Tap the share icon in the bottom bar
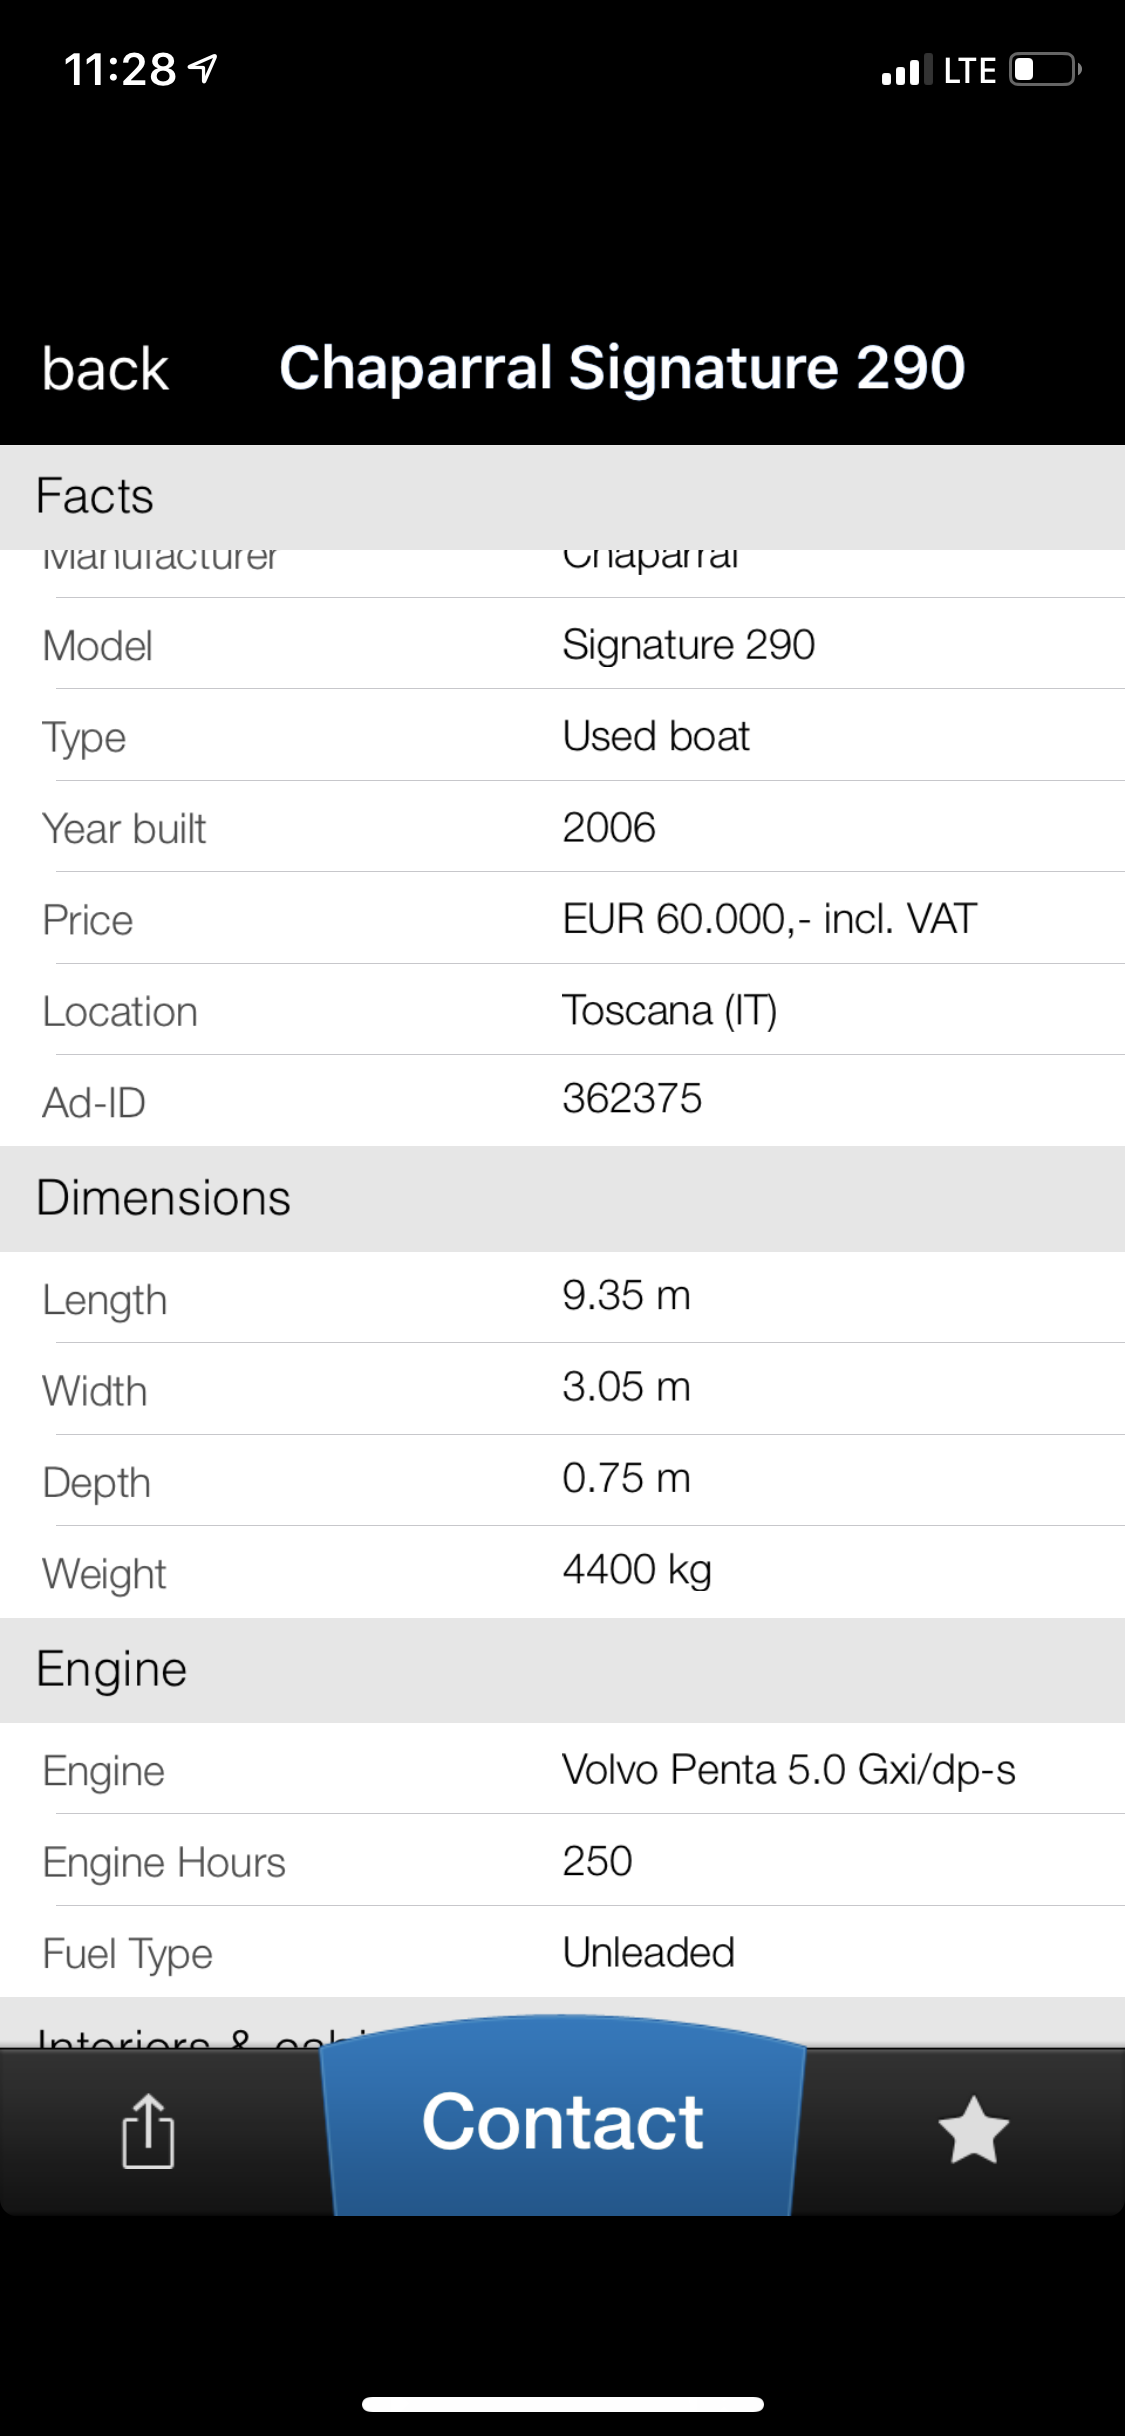 (148, 2131)
